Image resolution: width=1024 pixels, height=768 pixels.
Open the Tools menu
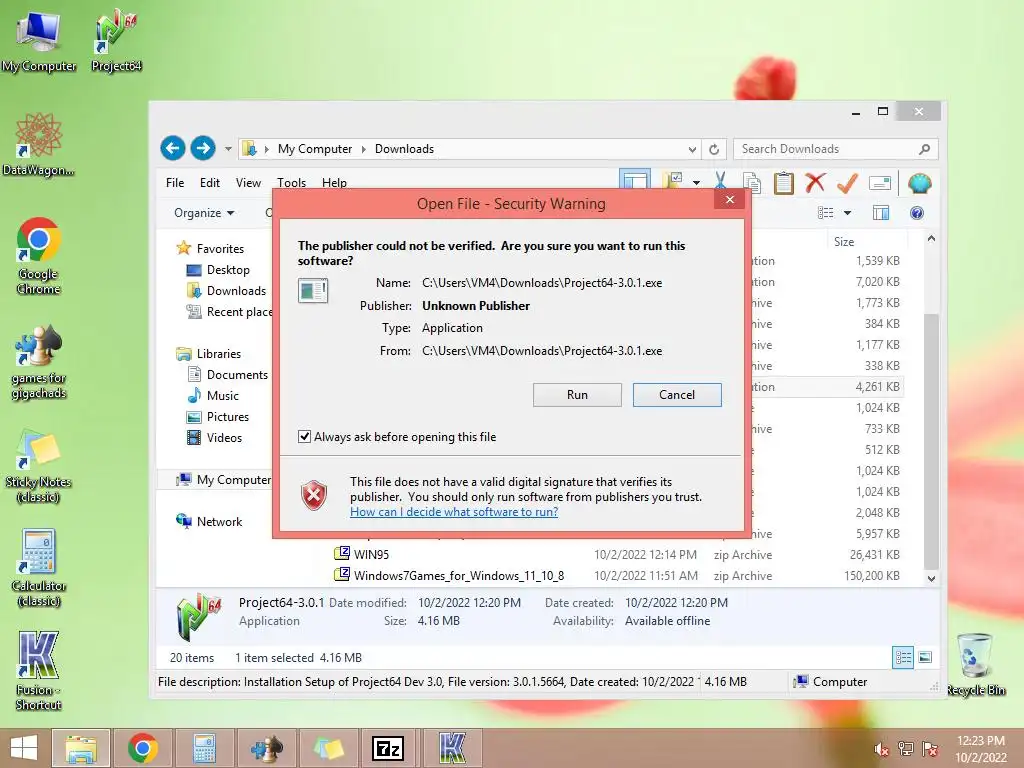[291, 183]
